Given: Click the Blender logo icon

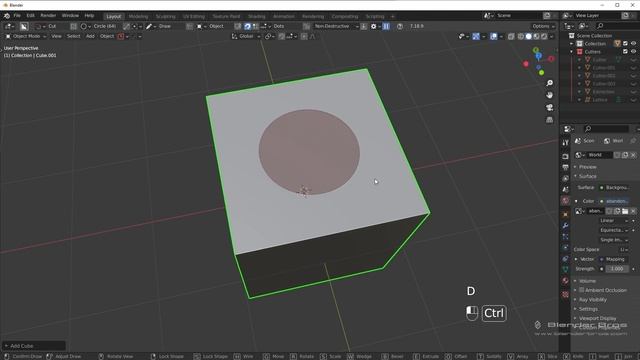Looking at the screenshot, I should [7, 16].
